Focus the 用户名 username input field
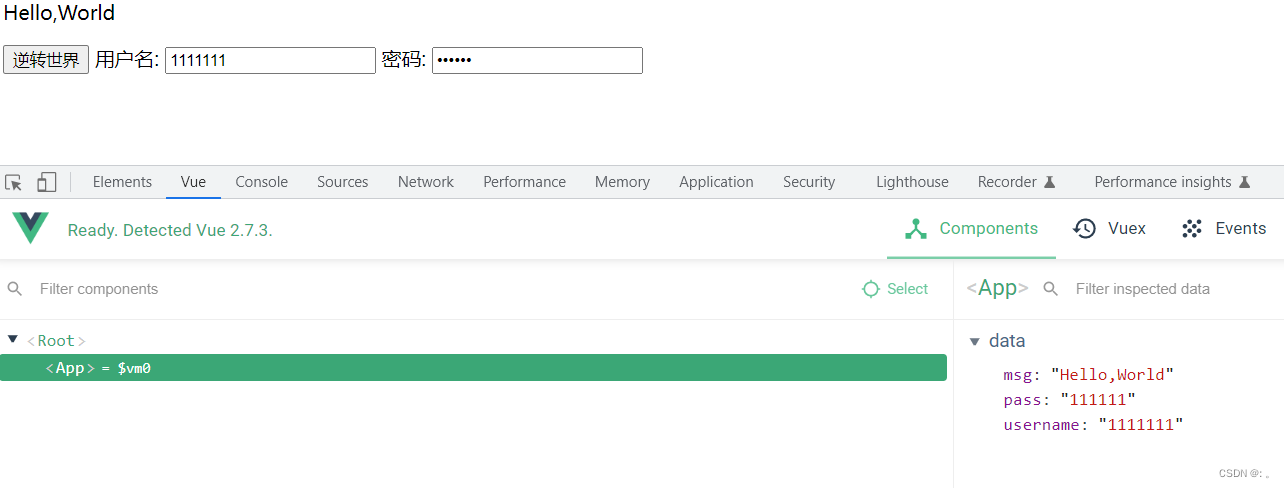 point(270,60)
